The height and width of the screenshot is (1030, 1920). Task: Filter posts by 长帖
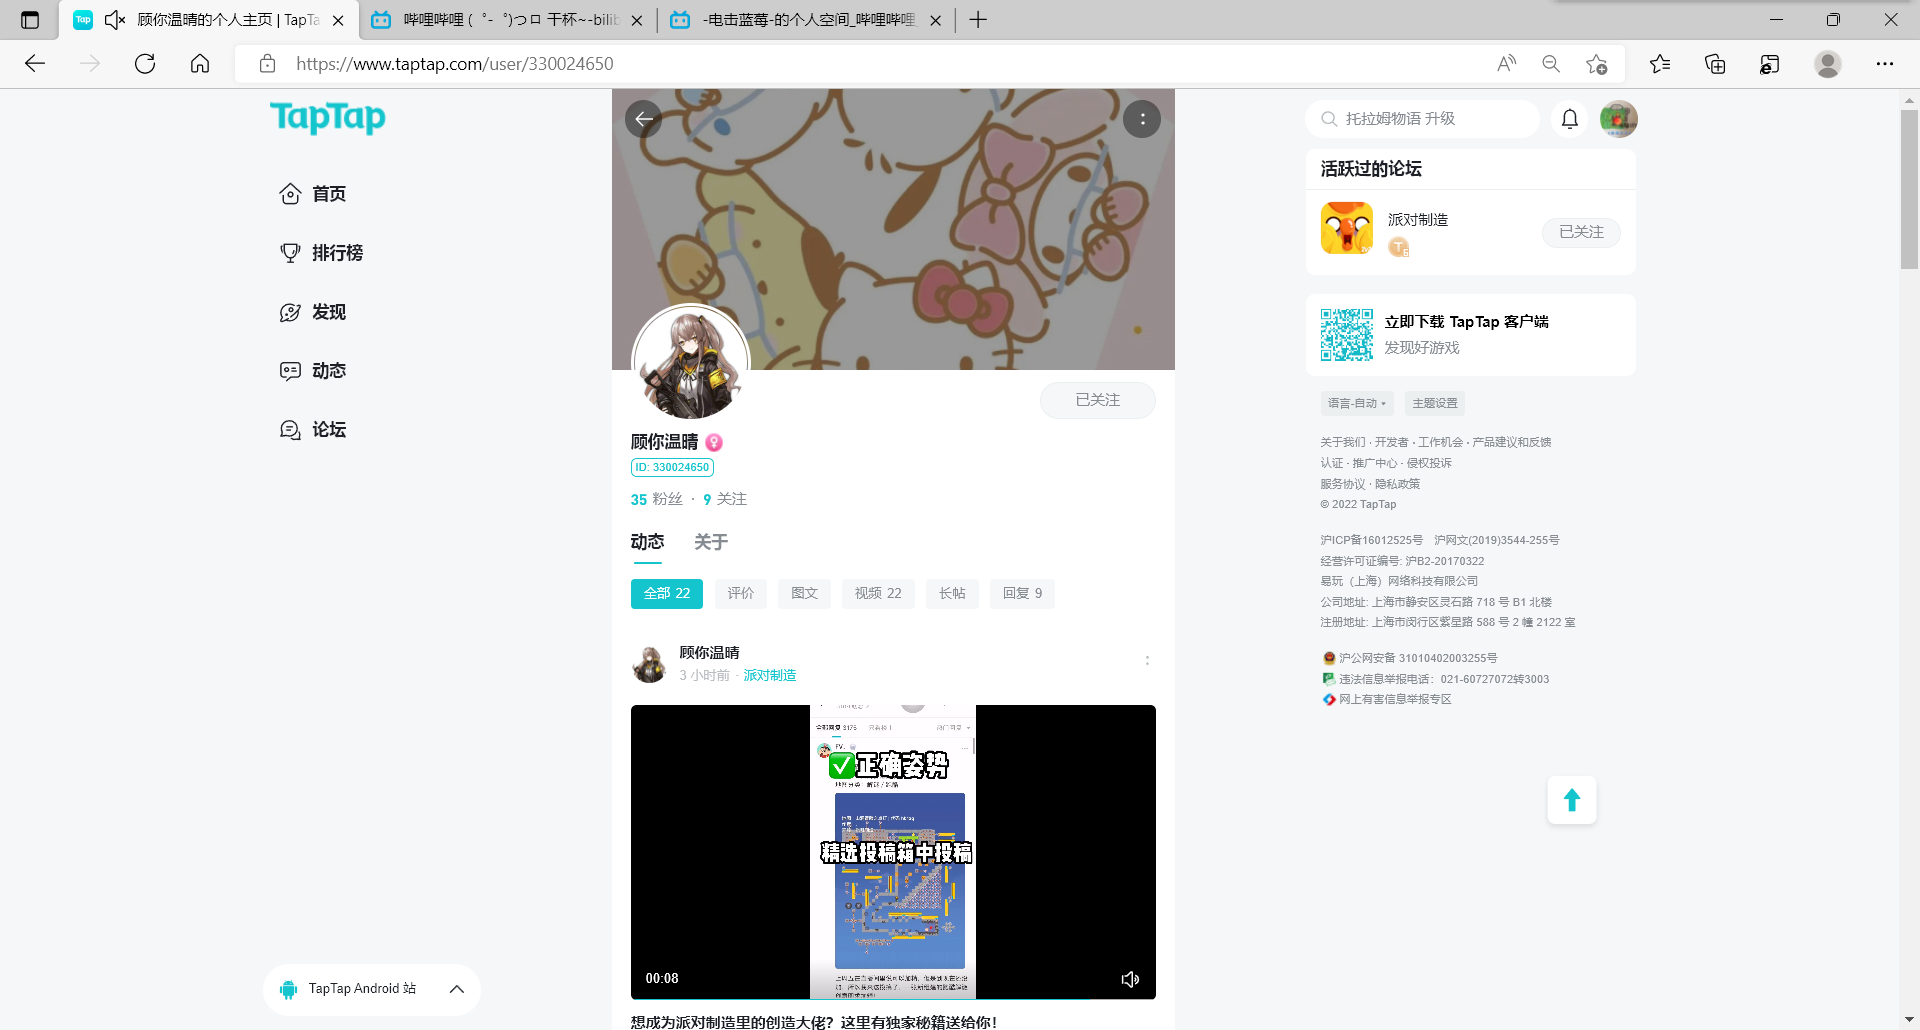click(953, 594)
